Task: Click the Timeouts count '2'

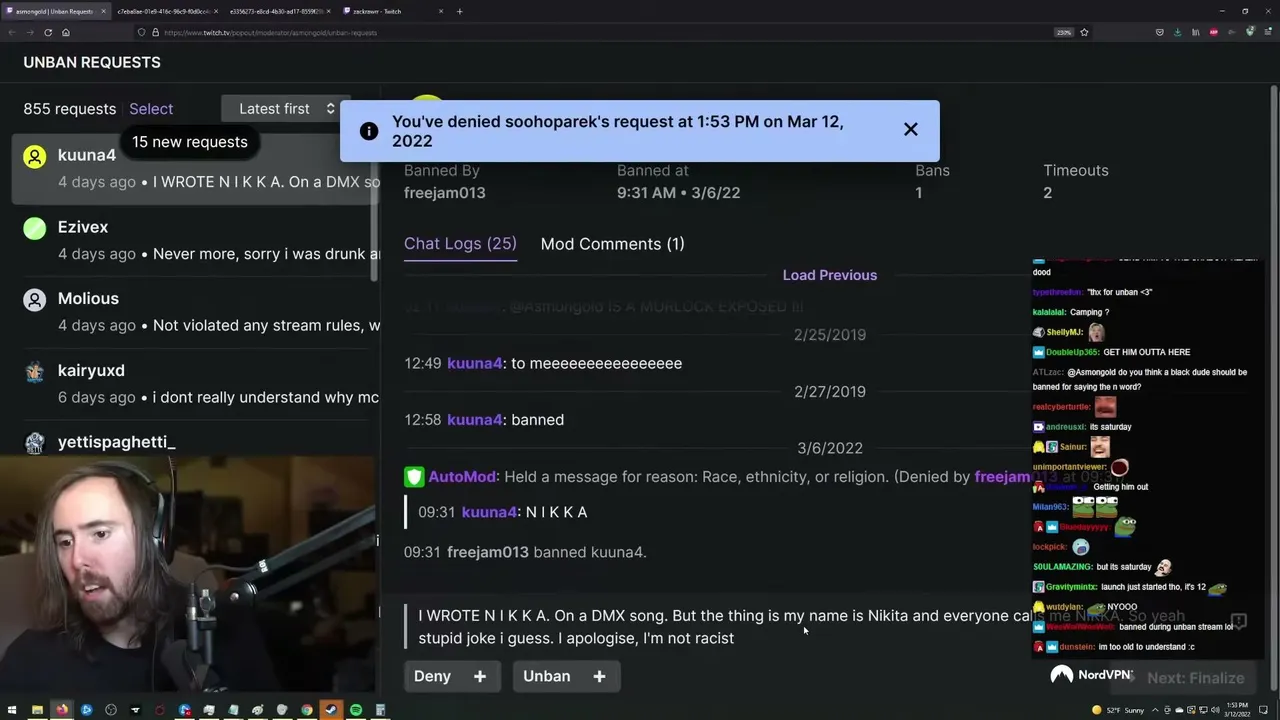Action: (1048, 193)
